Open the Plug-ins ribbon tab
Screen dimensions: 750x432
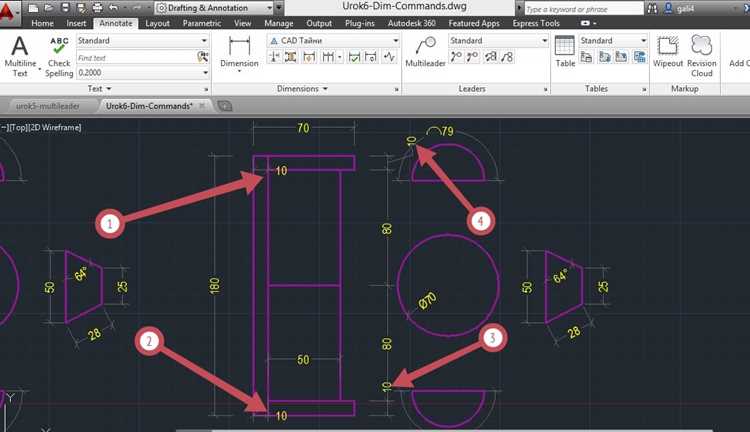(x=360, y=23)
